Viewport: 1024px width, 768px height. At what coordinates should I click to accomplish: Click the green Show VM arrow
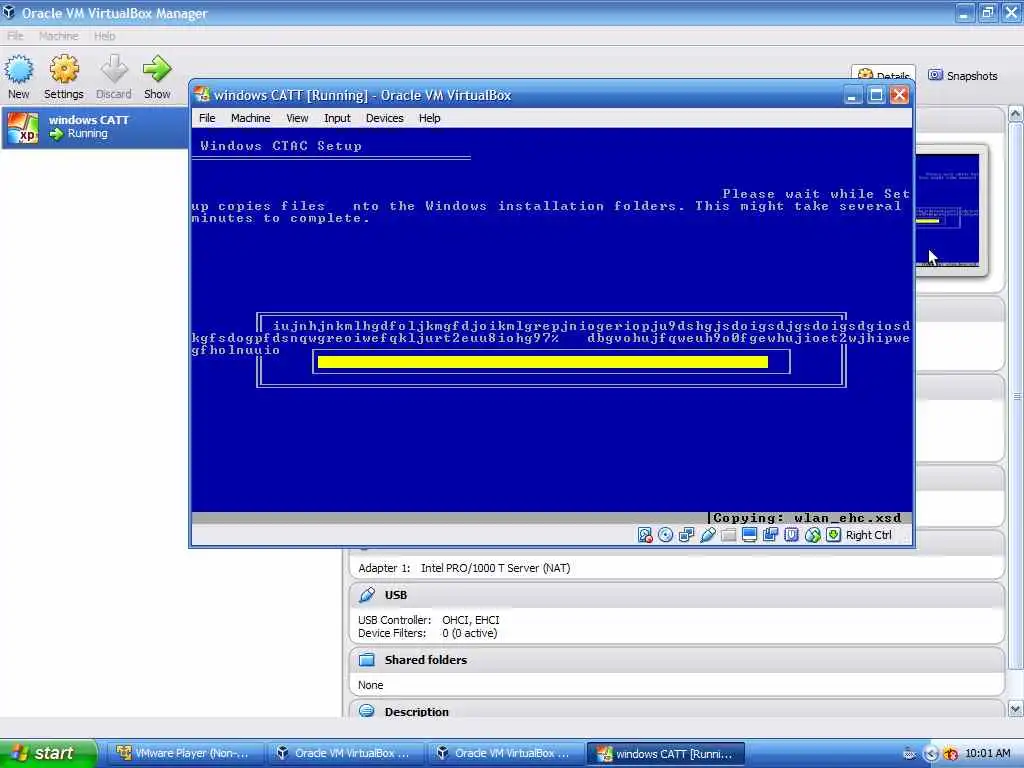click(x=157, y=69)
